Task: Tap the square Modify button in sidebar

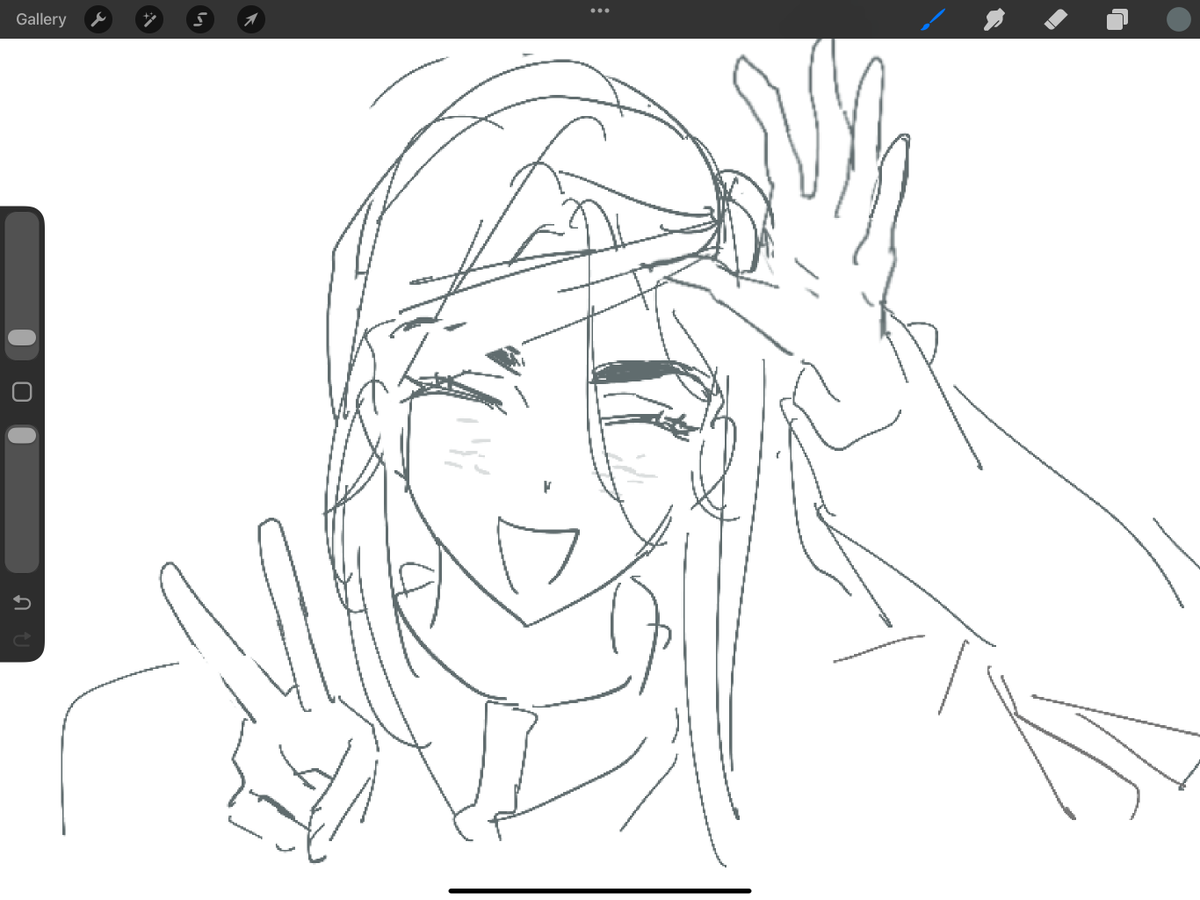Action: point(22,392)
